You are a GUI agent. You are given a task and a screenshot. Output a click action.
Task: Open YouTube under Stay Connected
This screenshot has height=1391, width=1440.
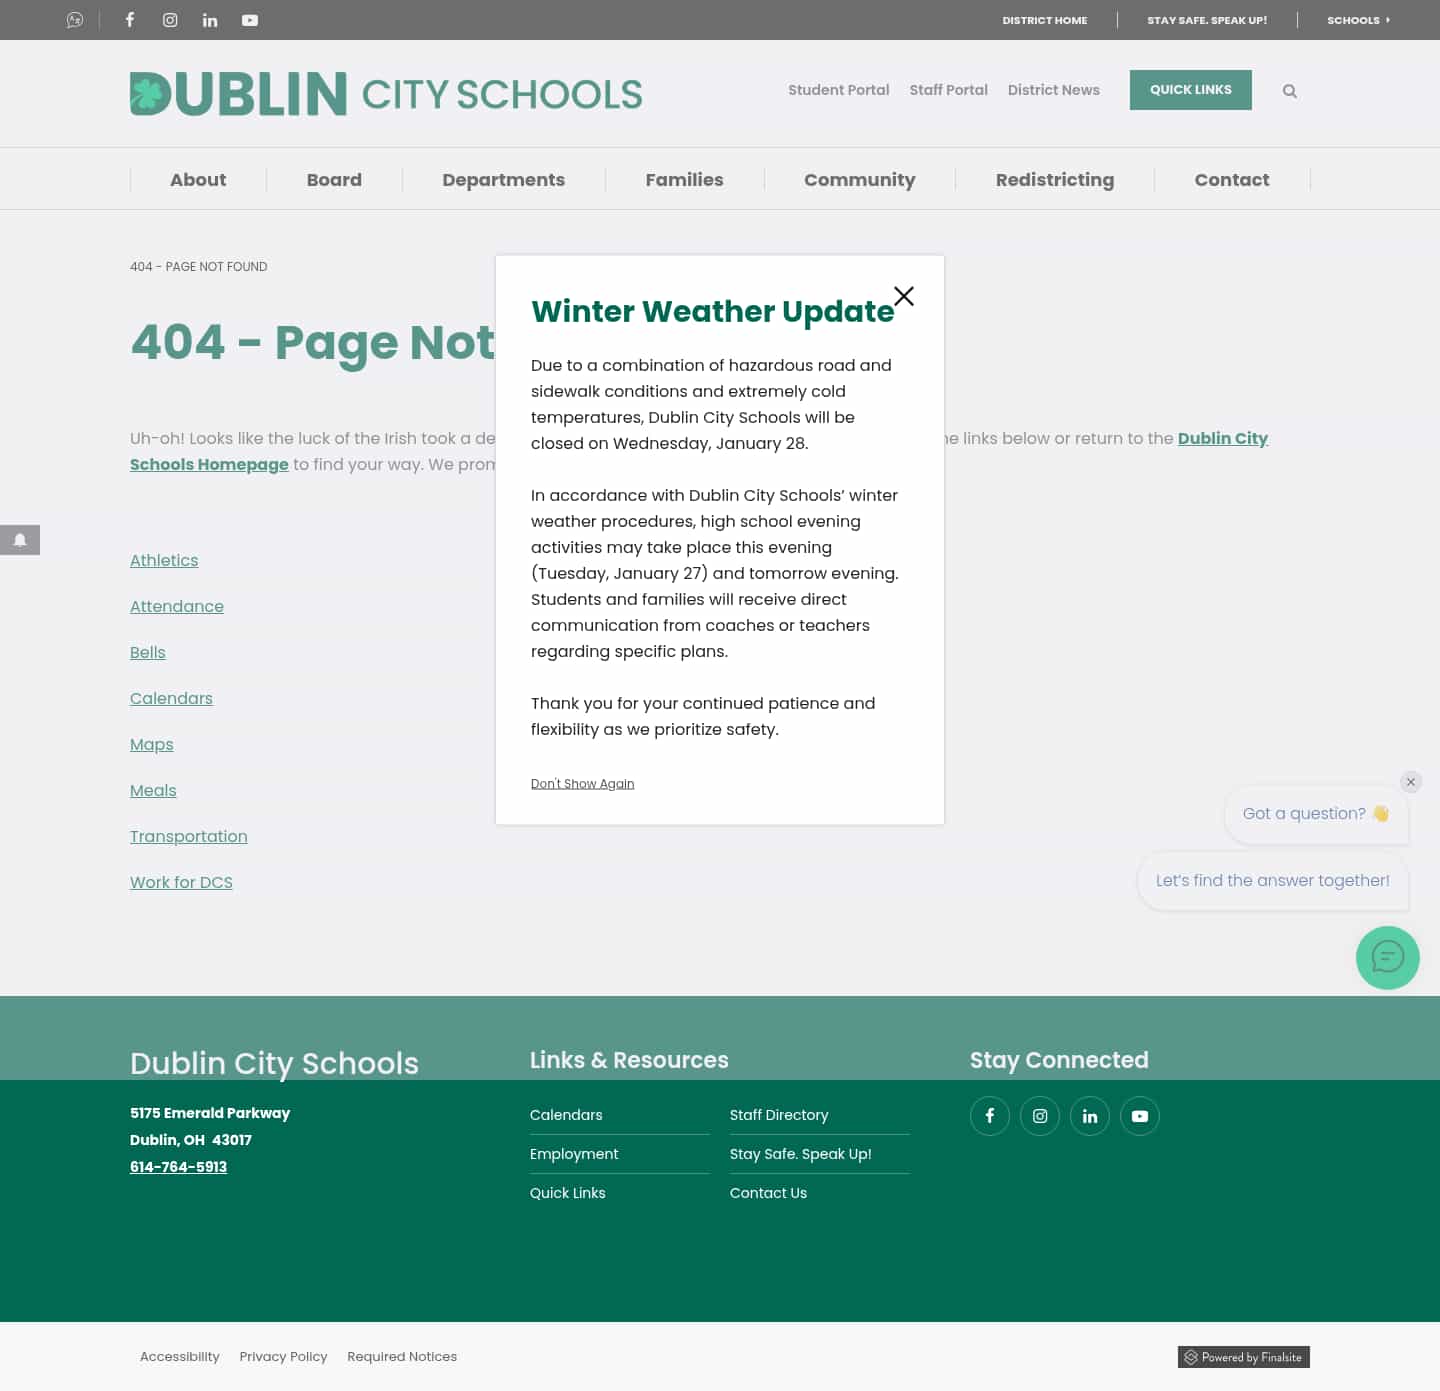tap(1139, 1115)
